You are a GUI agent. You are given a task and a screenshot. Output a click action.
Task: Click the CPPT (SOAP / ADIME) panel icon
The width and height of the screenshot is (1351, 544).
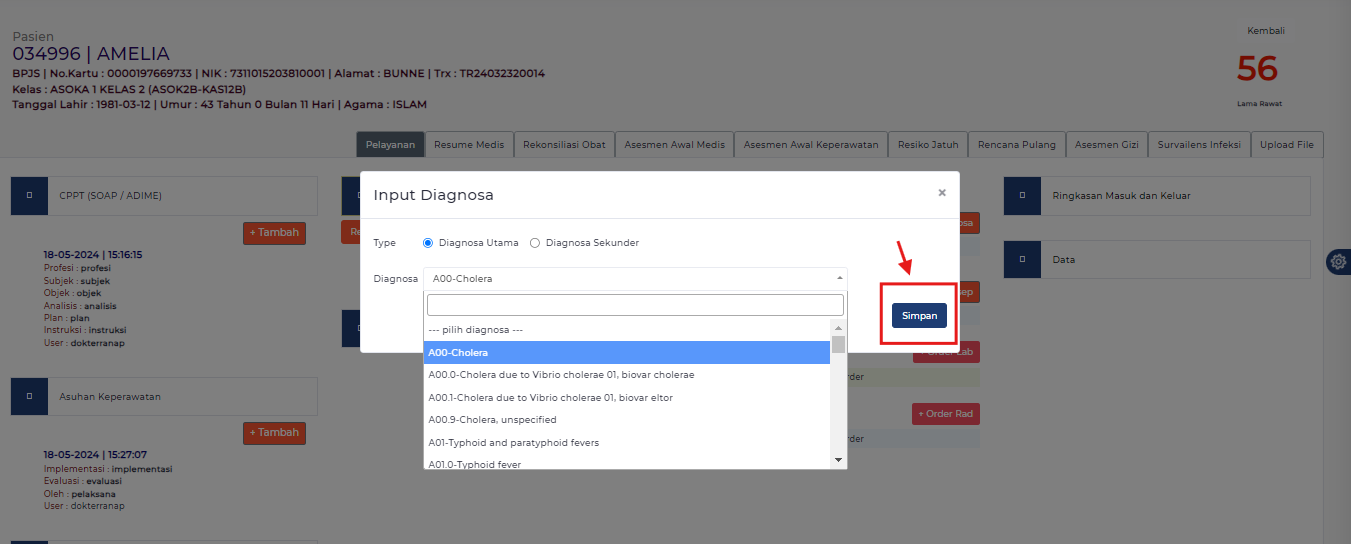coord(29,196)
